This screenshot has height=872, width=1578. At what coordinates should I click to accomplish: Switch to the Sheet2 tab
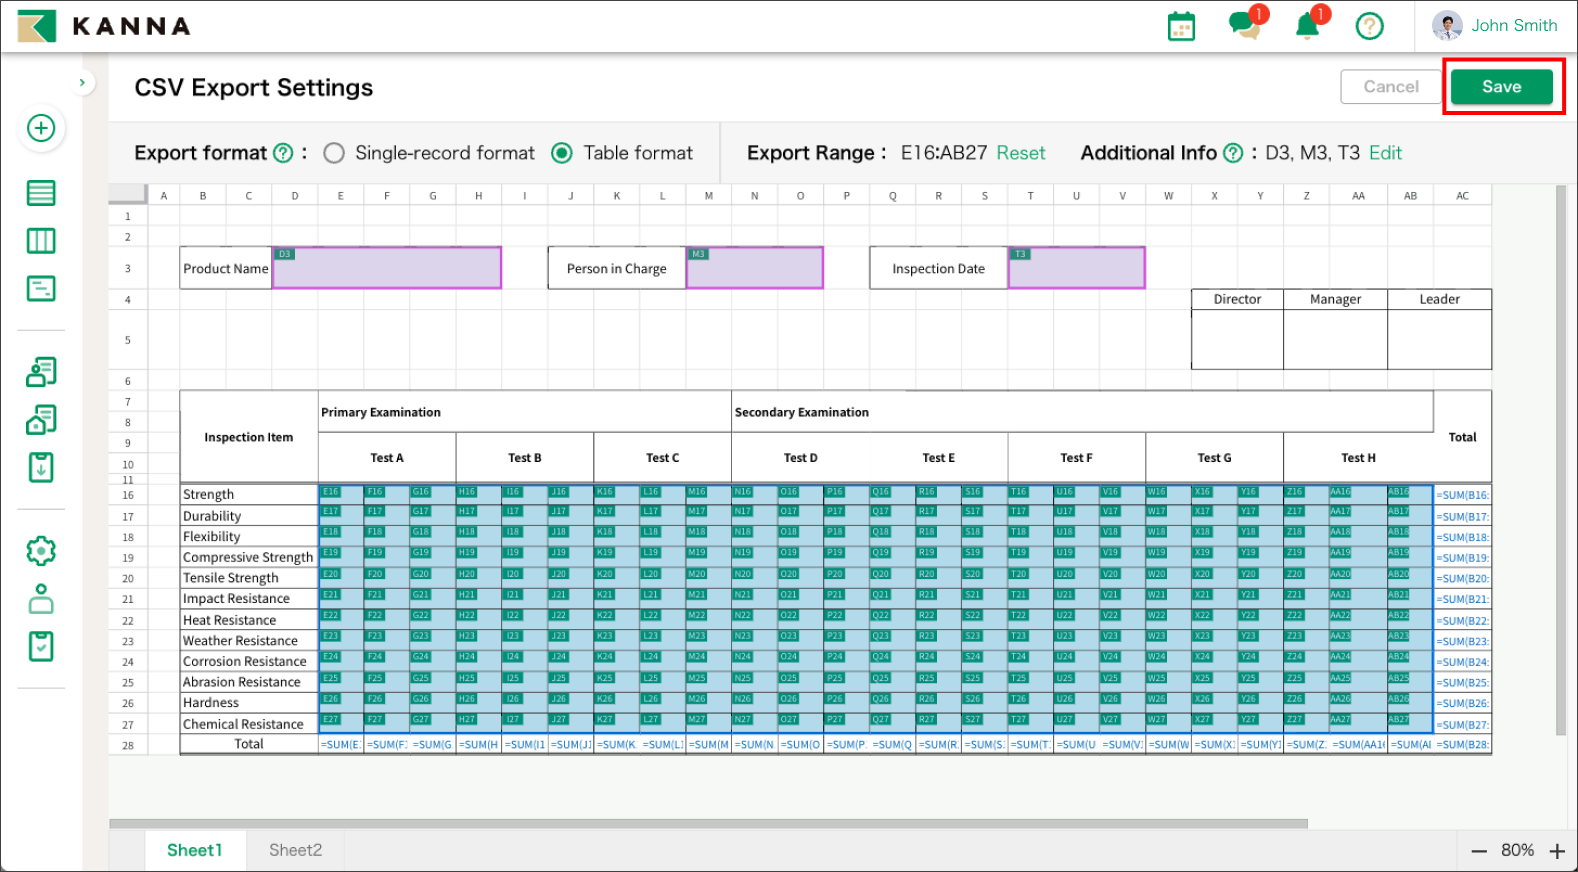click(x=295, y=850)
